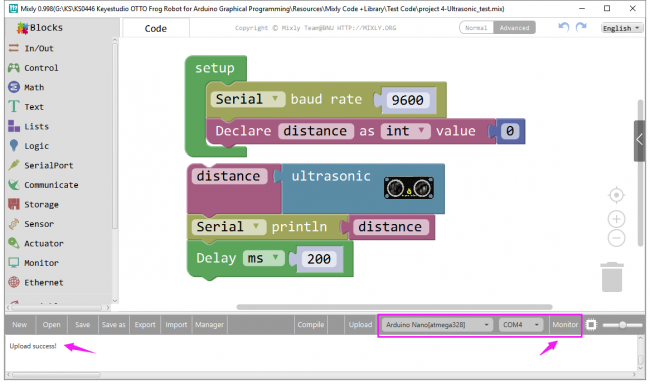This screenshot has width=650, height=384.
Task: Zoom in with the plus icon
Action: 616,219
